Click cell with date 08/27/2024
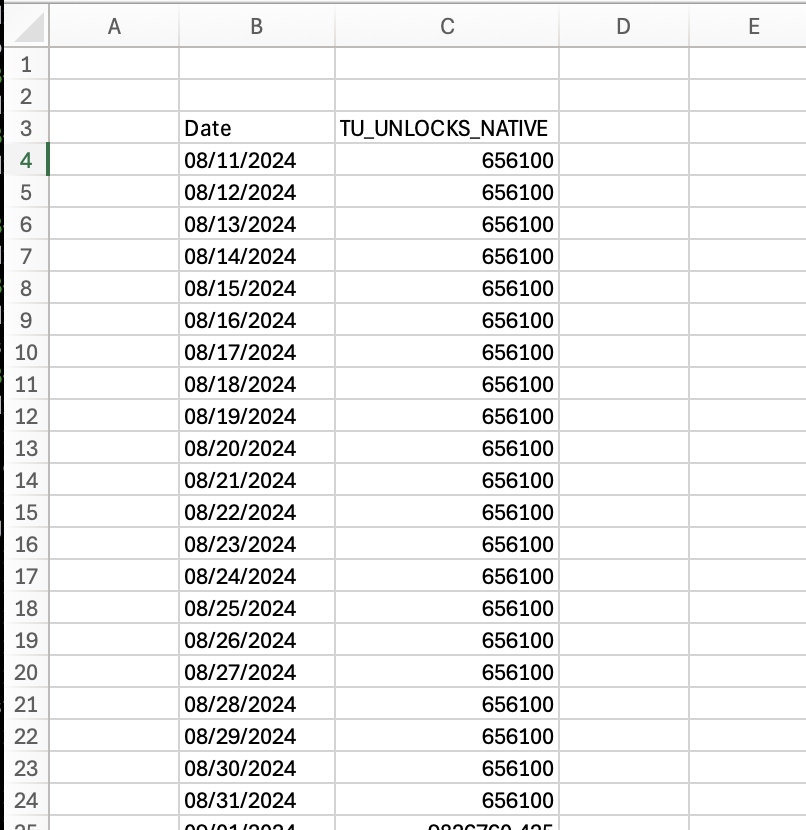 coord(257,672)
